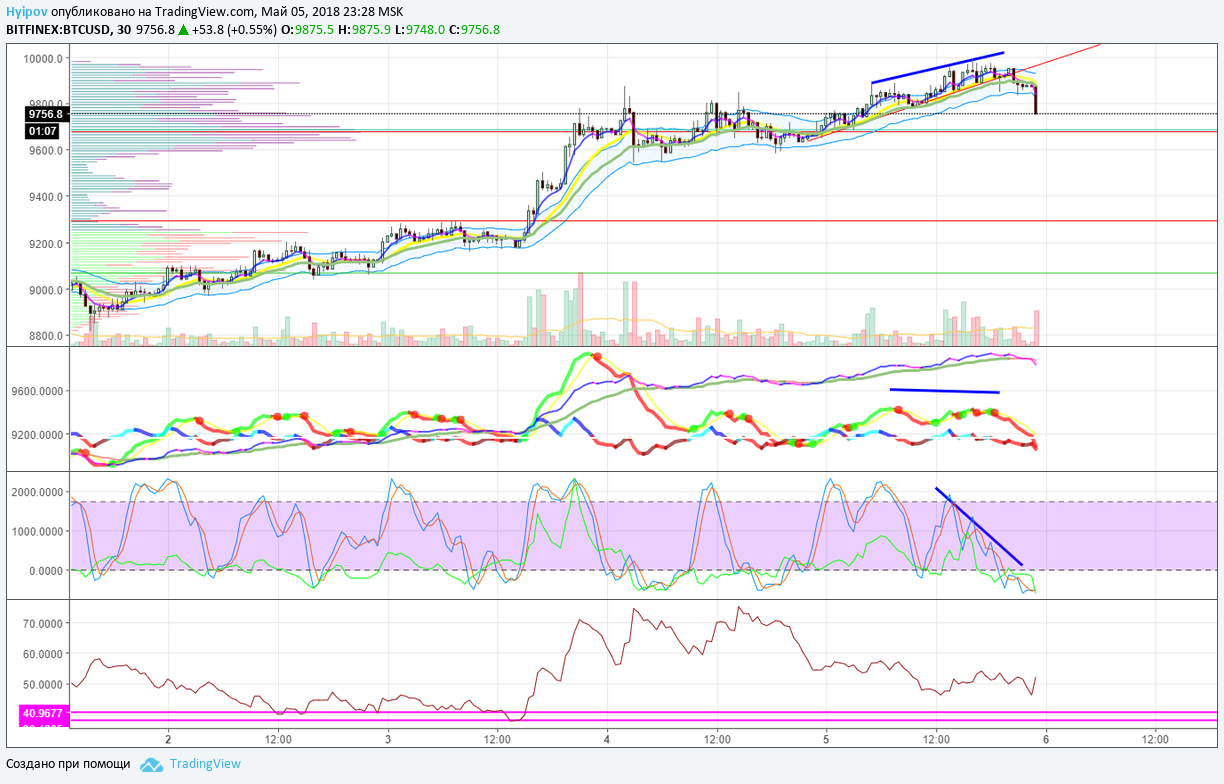Click the C:9756.8 close value
The image size is (1224, 784).
click(x=475, y=30)
